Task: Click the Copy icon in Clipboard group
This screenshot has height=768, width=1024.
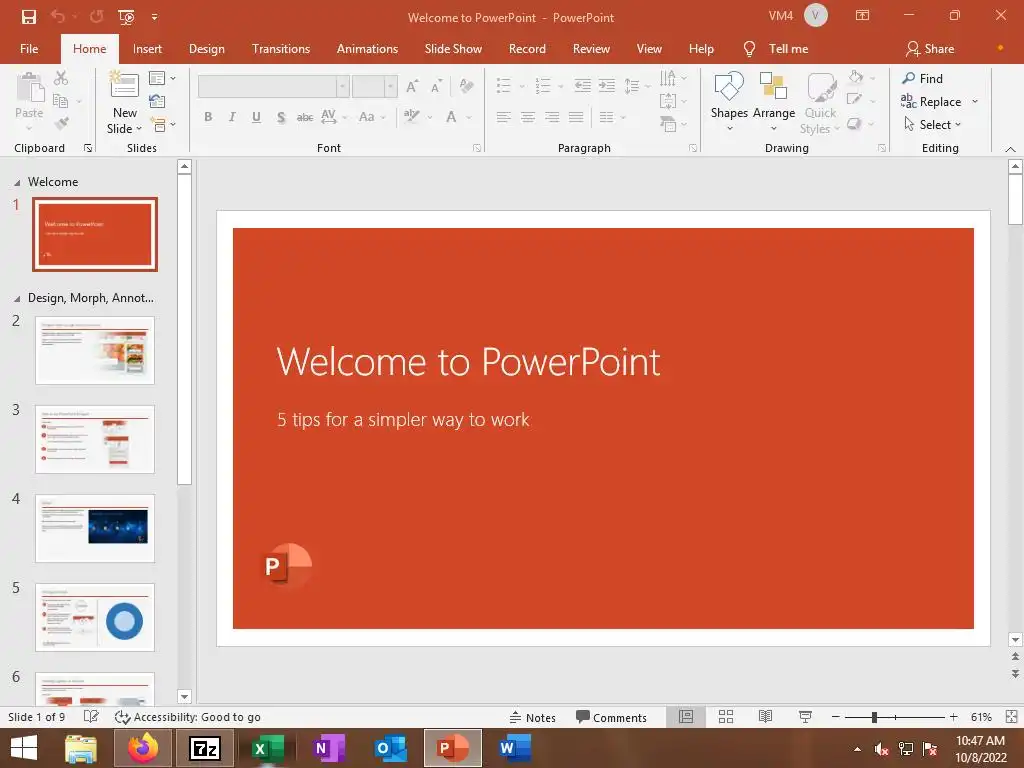Action: point(61,101)
